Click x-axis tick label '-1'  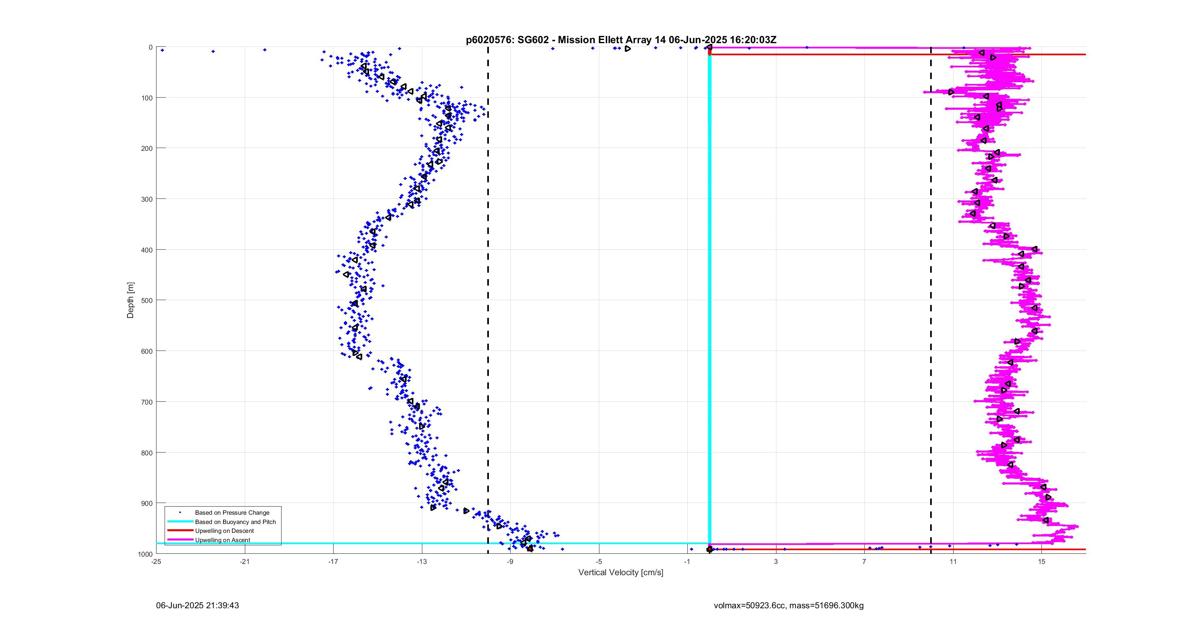pyautogui.click(x=688, y=562)
